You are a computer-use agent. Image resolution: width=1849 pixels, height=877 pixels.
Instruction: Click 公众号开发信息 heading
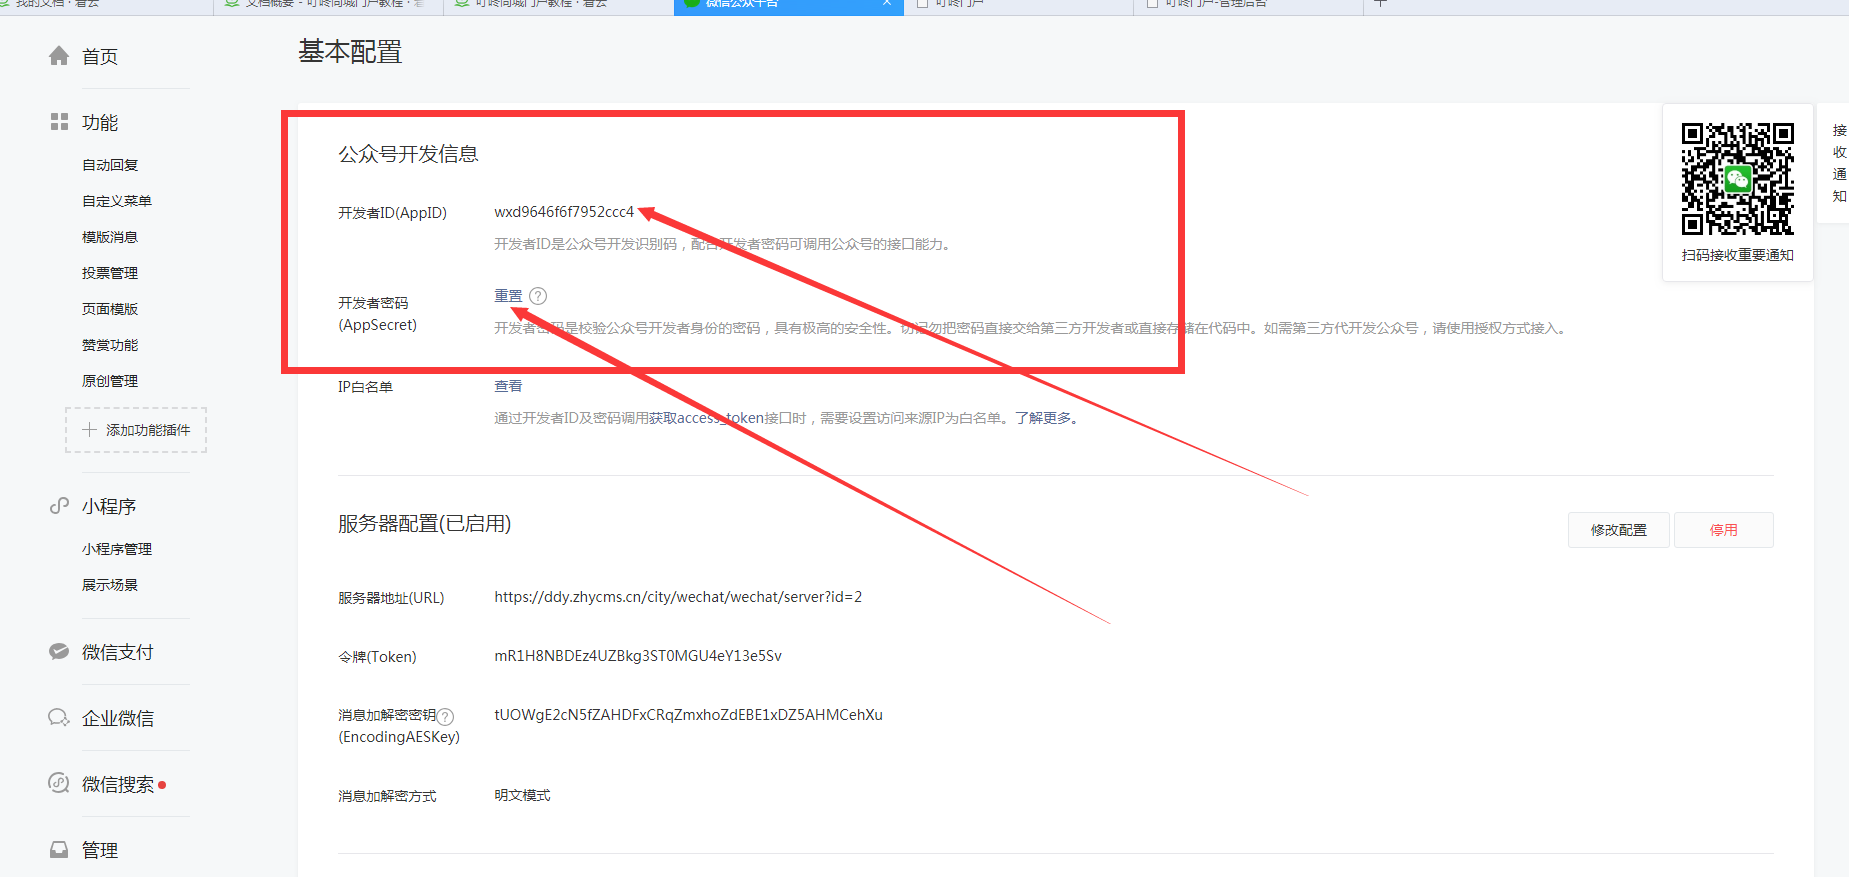click(x=408, y=154)
